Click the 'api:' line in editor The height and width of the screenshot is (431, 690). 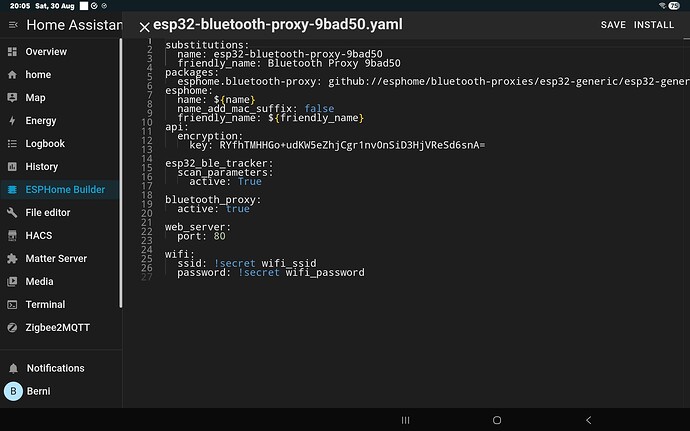176,127
